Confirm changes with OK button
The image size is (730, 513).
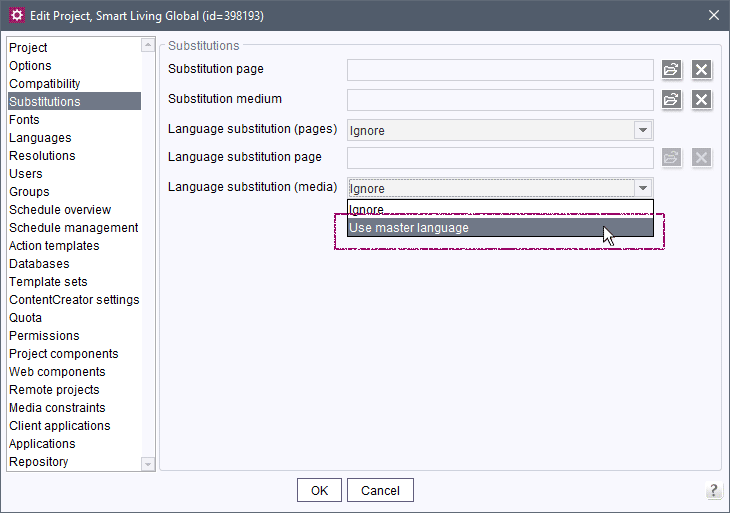(x=319, y=490)
